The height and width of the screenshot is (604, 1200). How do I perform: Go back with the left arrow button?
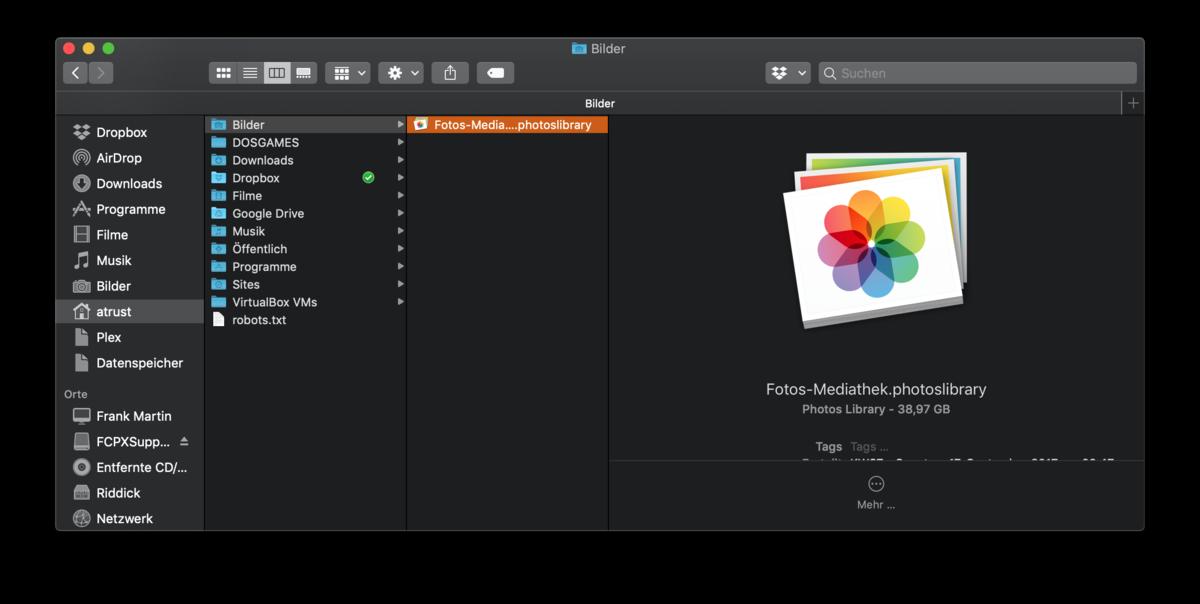[75, 73]
